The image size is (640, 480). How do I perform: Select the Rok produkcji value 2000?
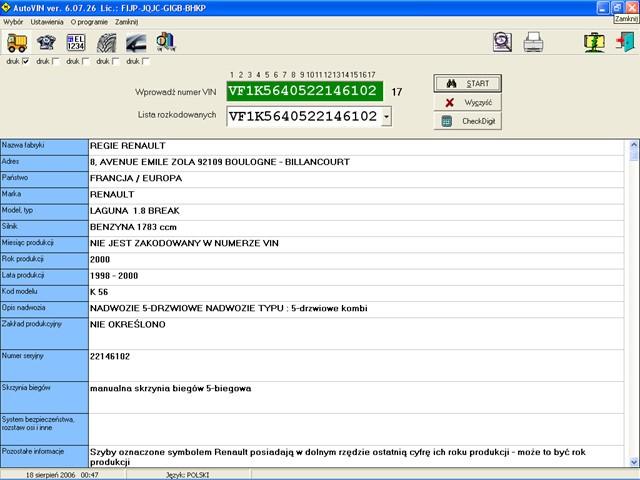tap(356, 260)
